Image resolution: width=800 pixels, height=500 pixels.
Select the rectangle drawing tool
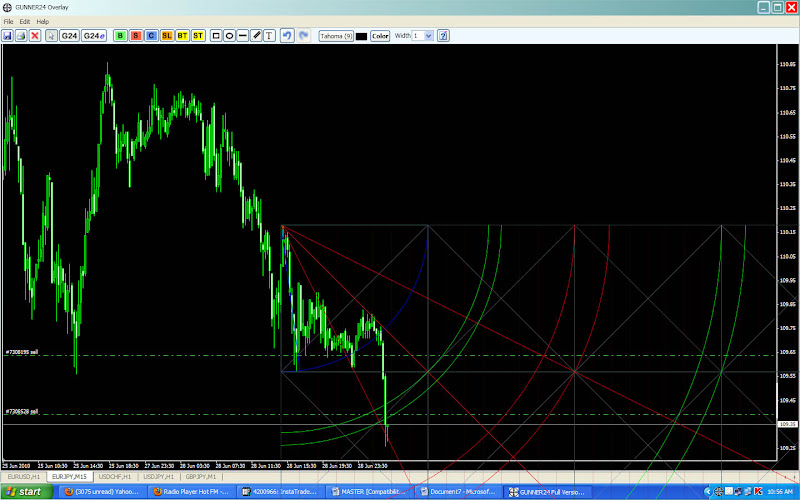coord(216,36)
